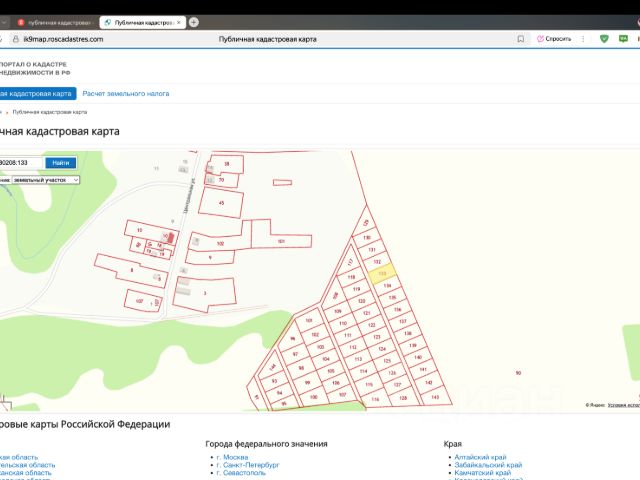
Task: Open the three-dot menu beside Спросить
Action: point(583,39)
